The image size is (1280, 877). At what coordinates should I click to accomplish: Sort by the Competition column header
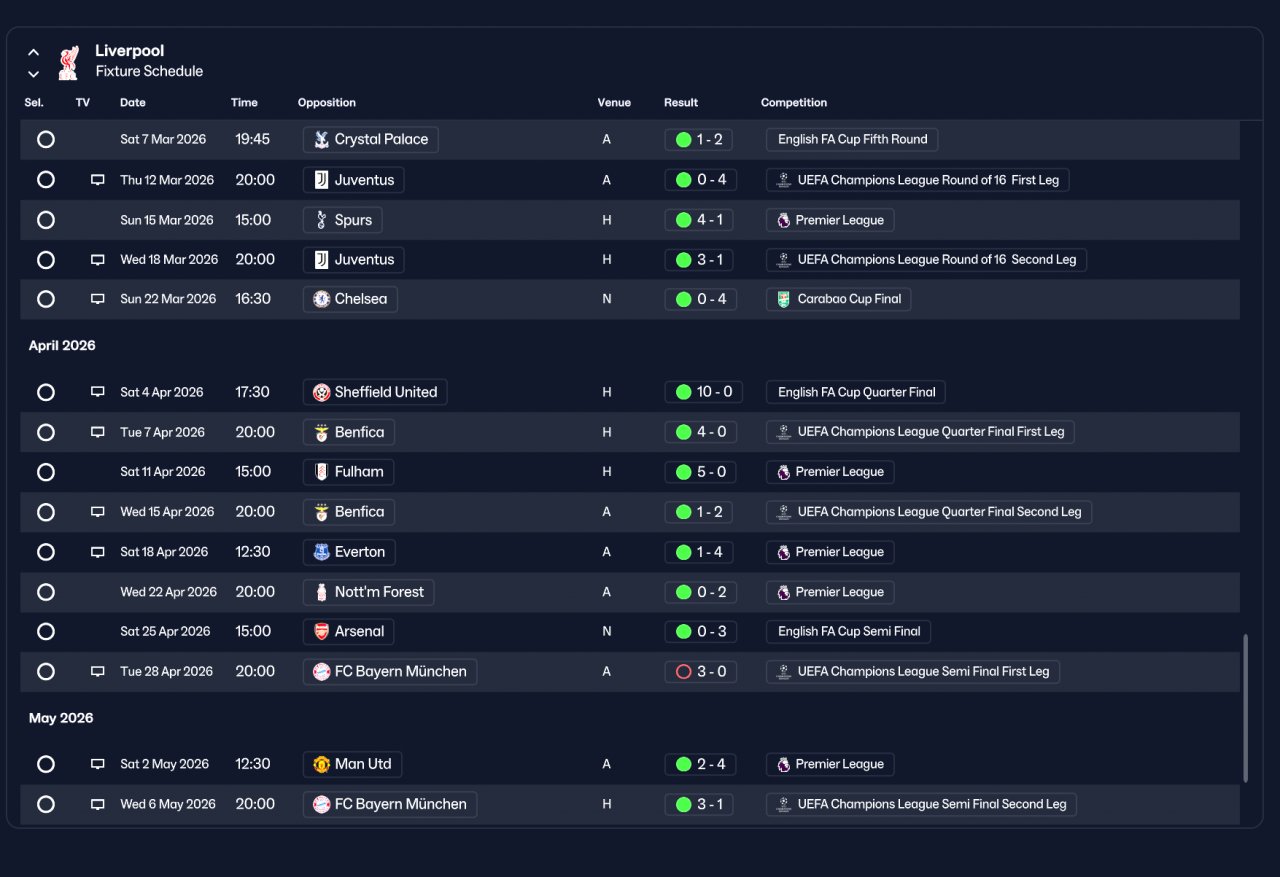[794, 103]
